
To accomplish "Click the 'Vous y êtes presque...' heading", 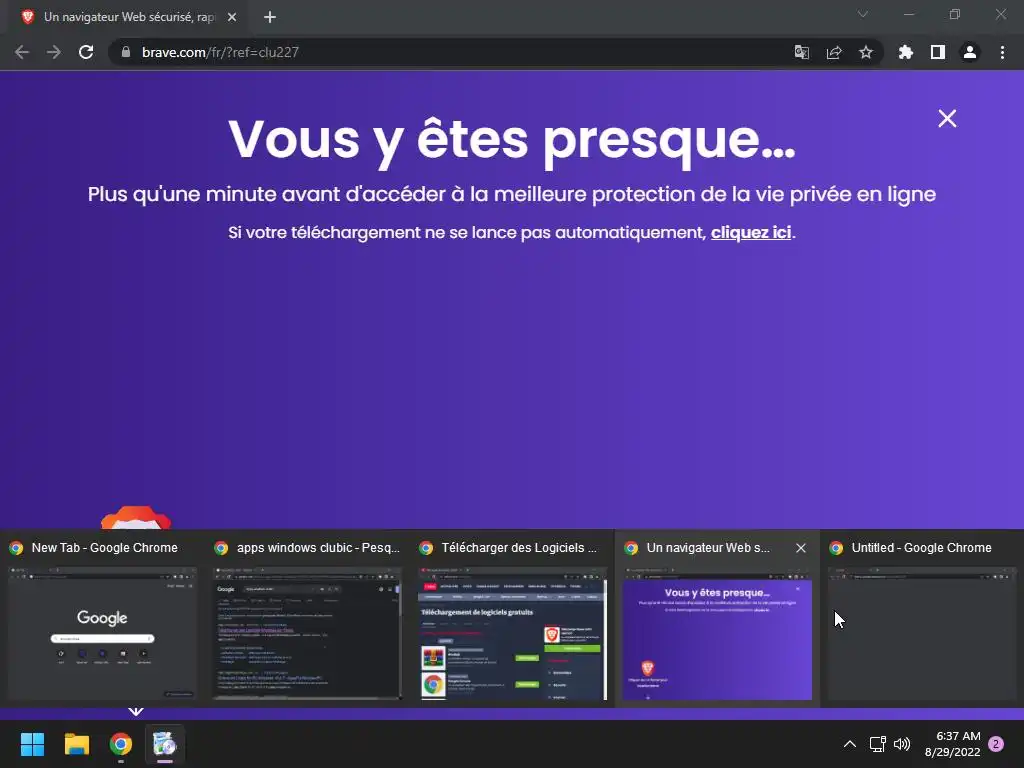I will [x=512, y=139].
